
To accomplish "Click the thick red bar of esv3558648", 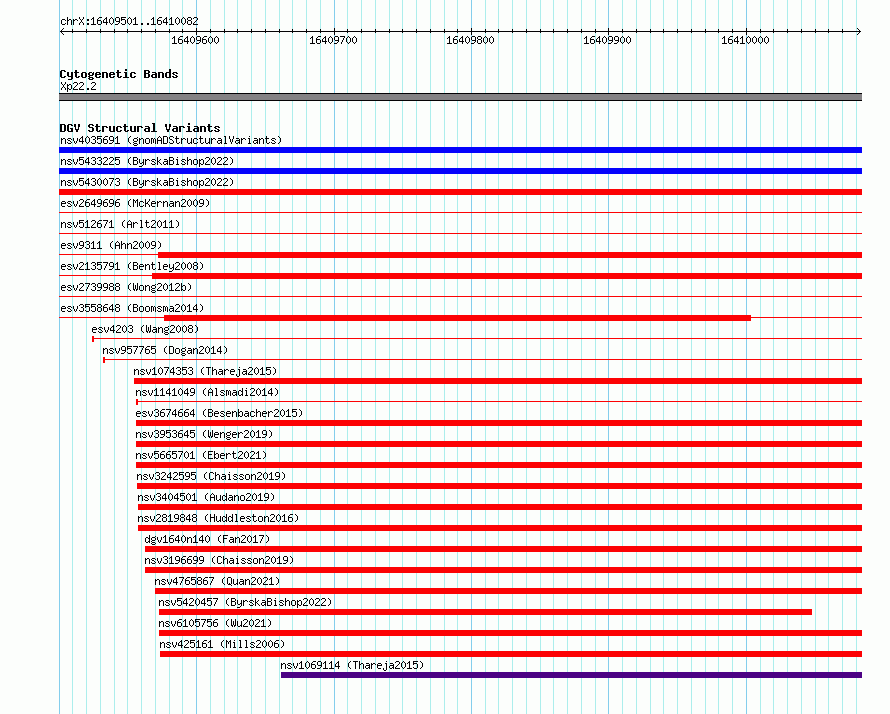I will coord(457,318).
